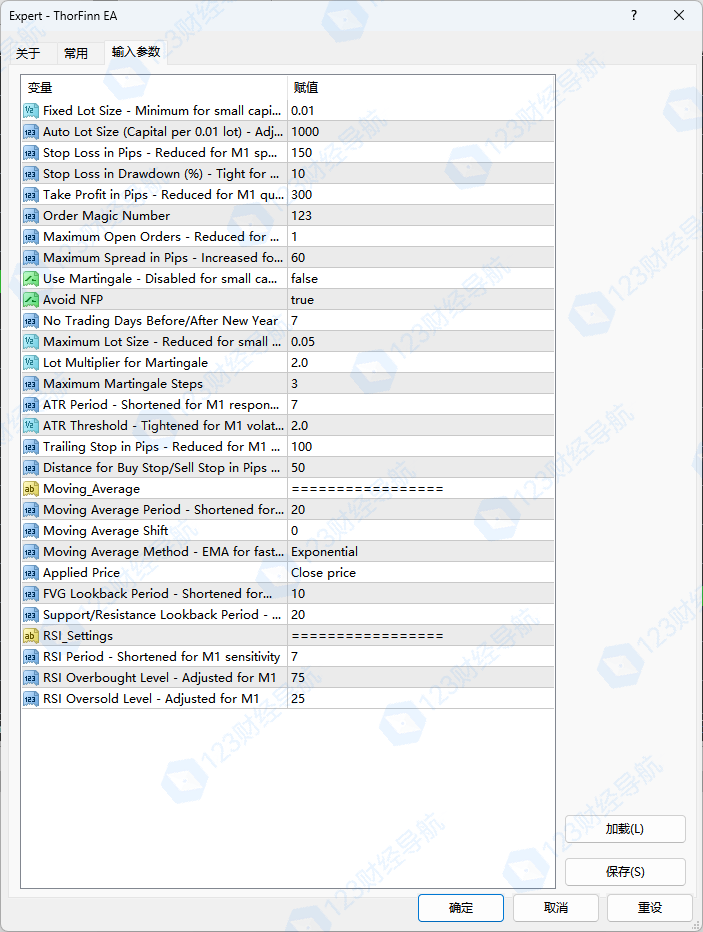The height and width of the screenshot is (932, 703).
Task: Click the double-type icon next to Maximum Lot Size
Action: tap(31, 342)
